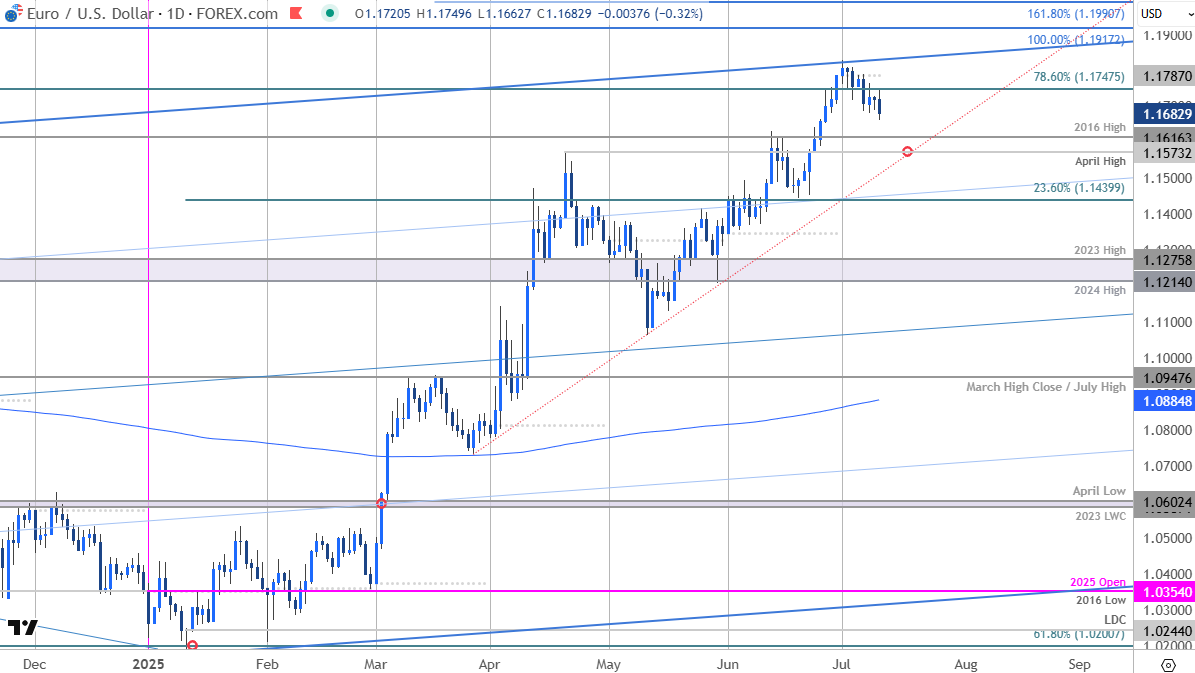Click the Euro / U.S. Dollar symbol title
Screen dimensions: 1195x673
(x=85, y=14)
